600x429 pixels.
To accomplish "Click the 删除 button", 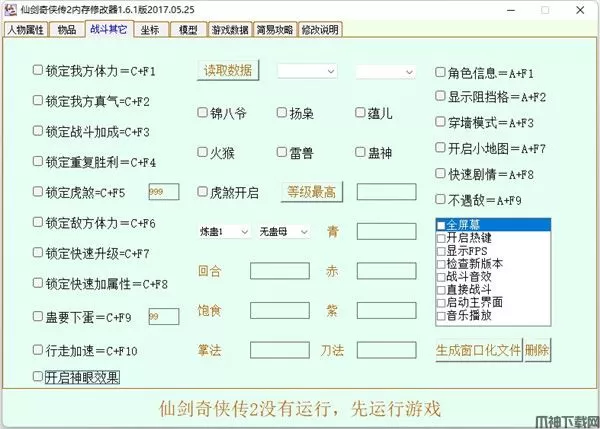I will tap(537, 350).
